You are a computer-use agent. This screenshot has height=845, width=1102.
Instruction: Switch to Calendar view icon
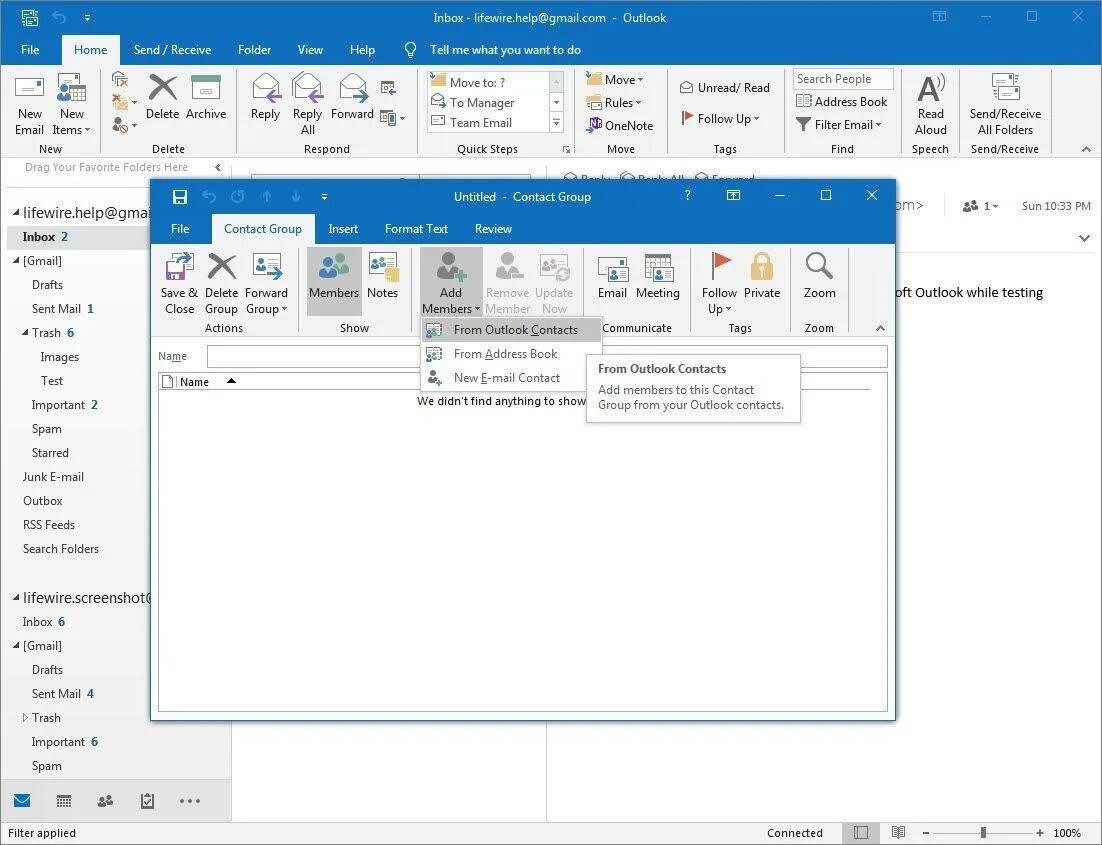pos(64,801)
